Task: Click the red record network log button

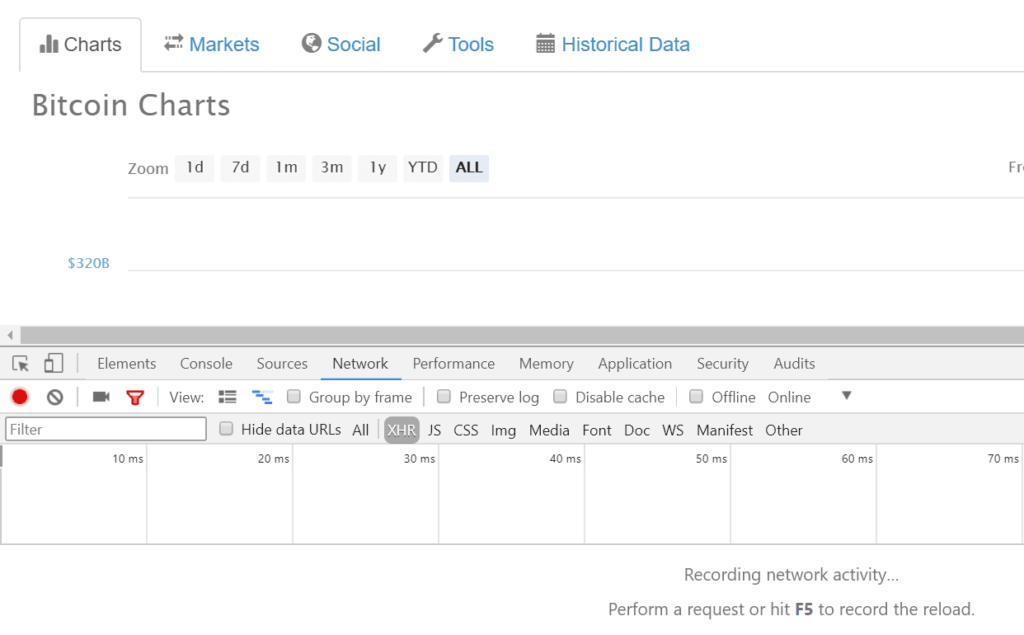Action: [20, 397]
